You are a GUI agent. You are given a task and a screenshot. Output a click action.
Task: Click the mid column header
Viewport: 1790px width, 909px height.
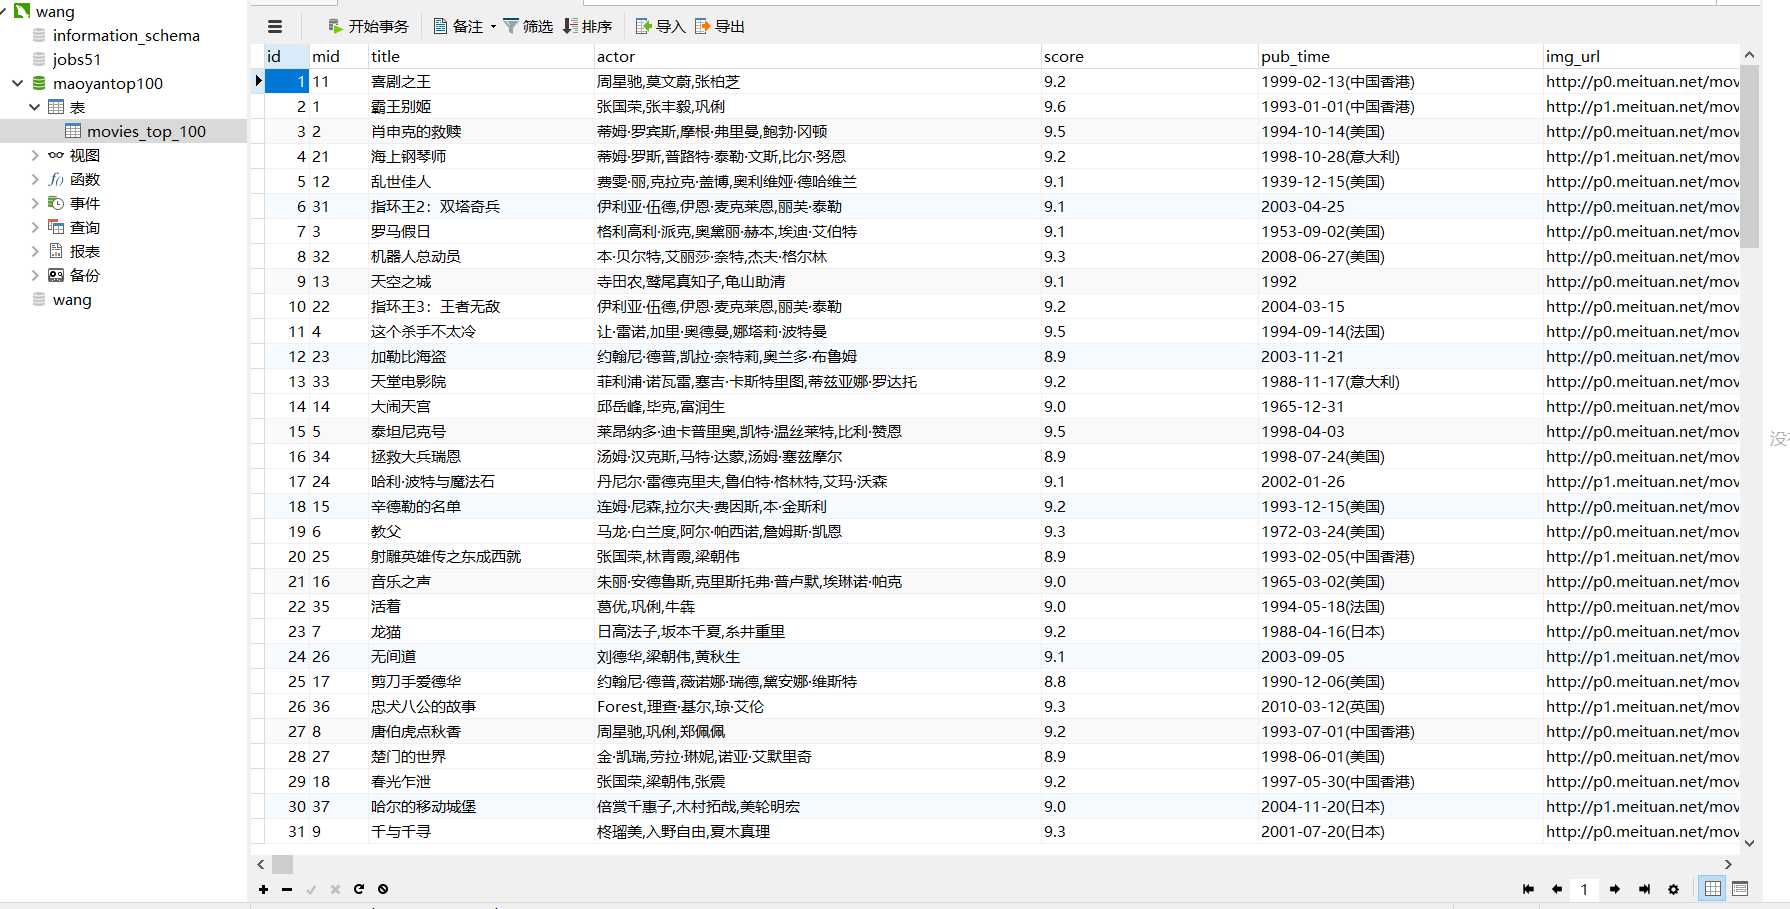(339, 57)
